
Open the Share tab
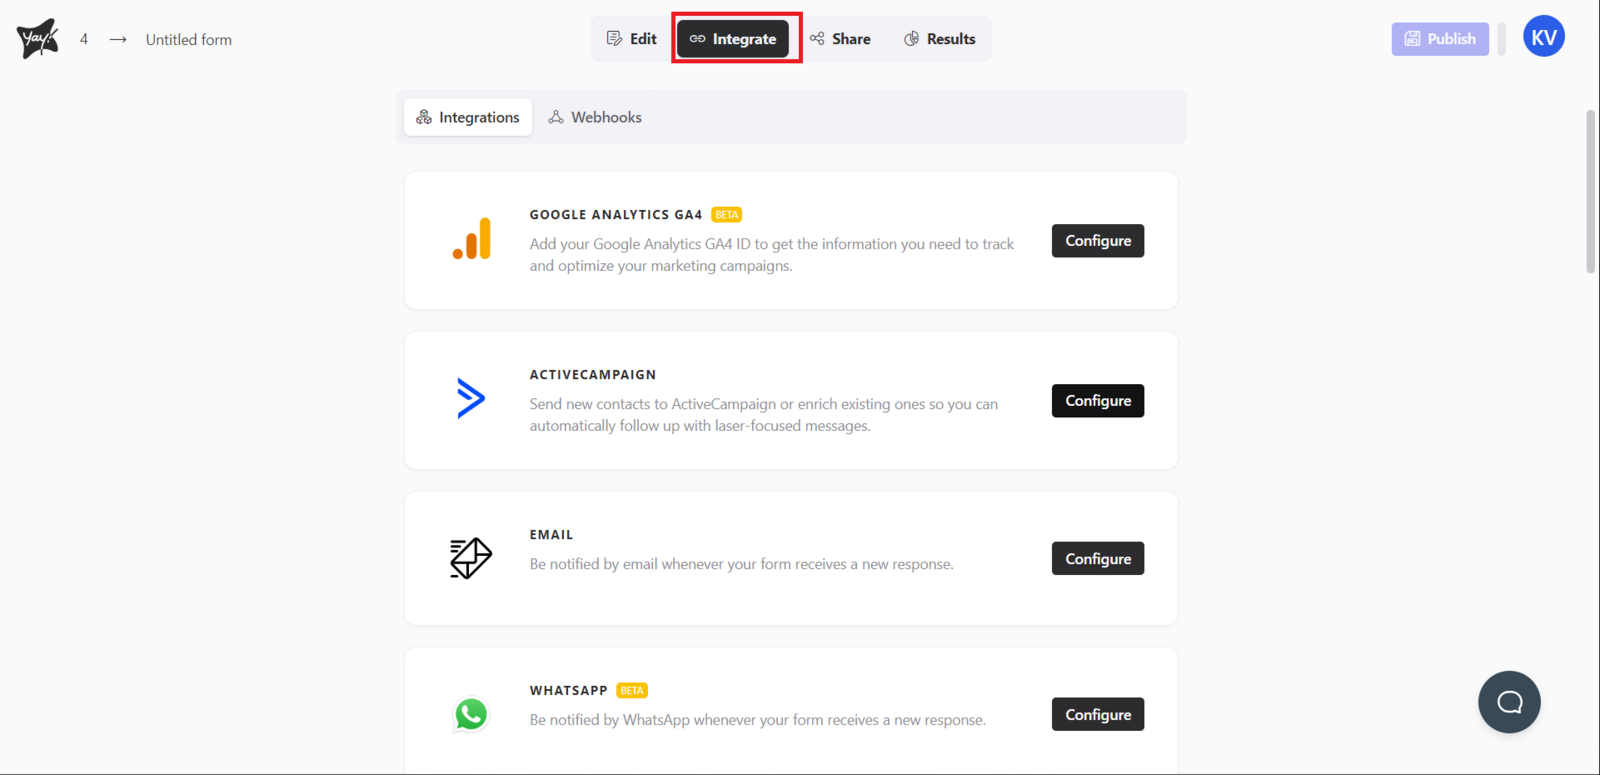(x=840, y=39)
